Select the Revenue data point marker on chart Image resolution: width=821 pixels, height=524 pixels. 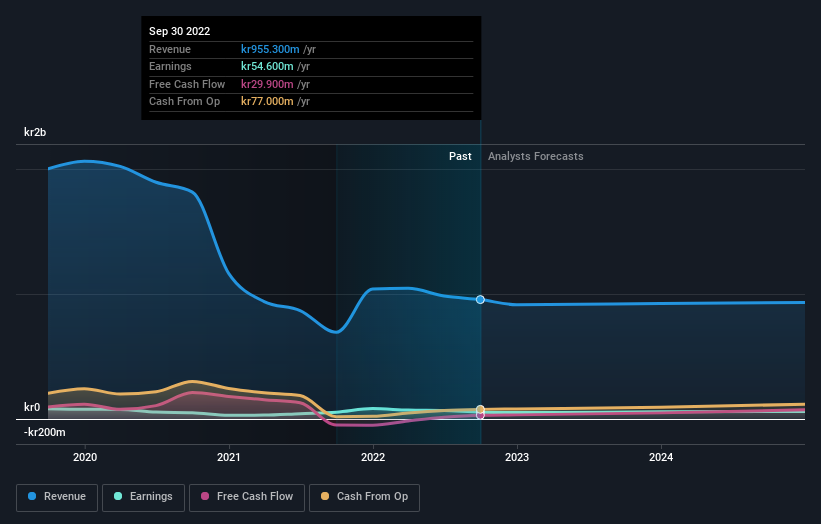[x=480, y=299]
